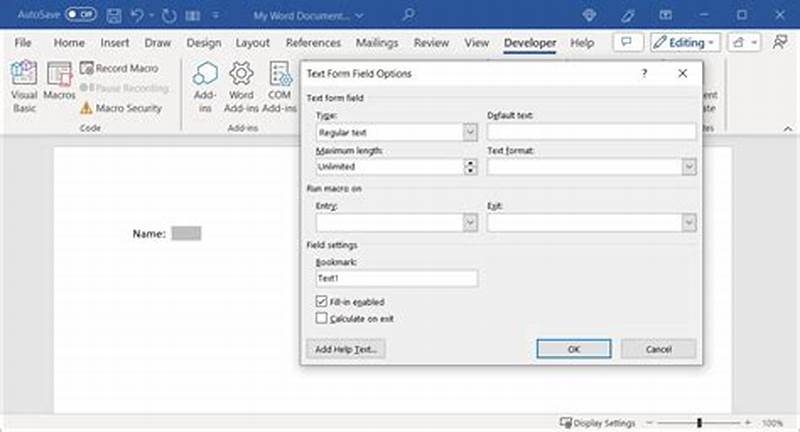The height and width of the screenshot is (432, 800).
Task: Open the File tab
Action: pyautogui.click(x=23, y=43)
